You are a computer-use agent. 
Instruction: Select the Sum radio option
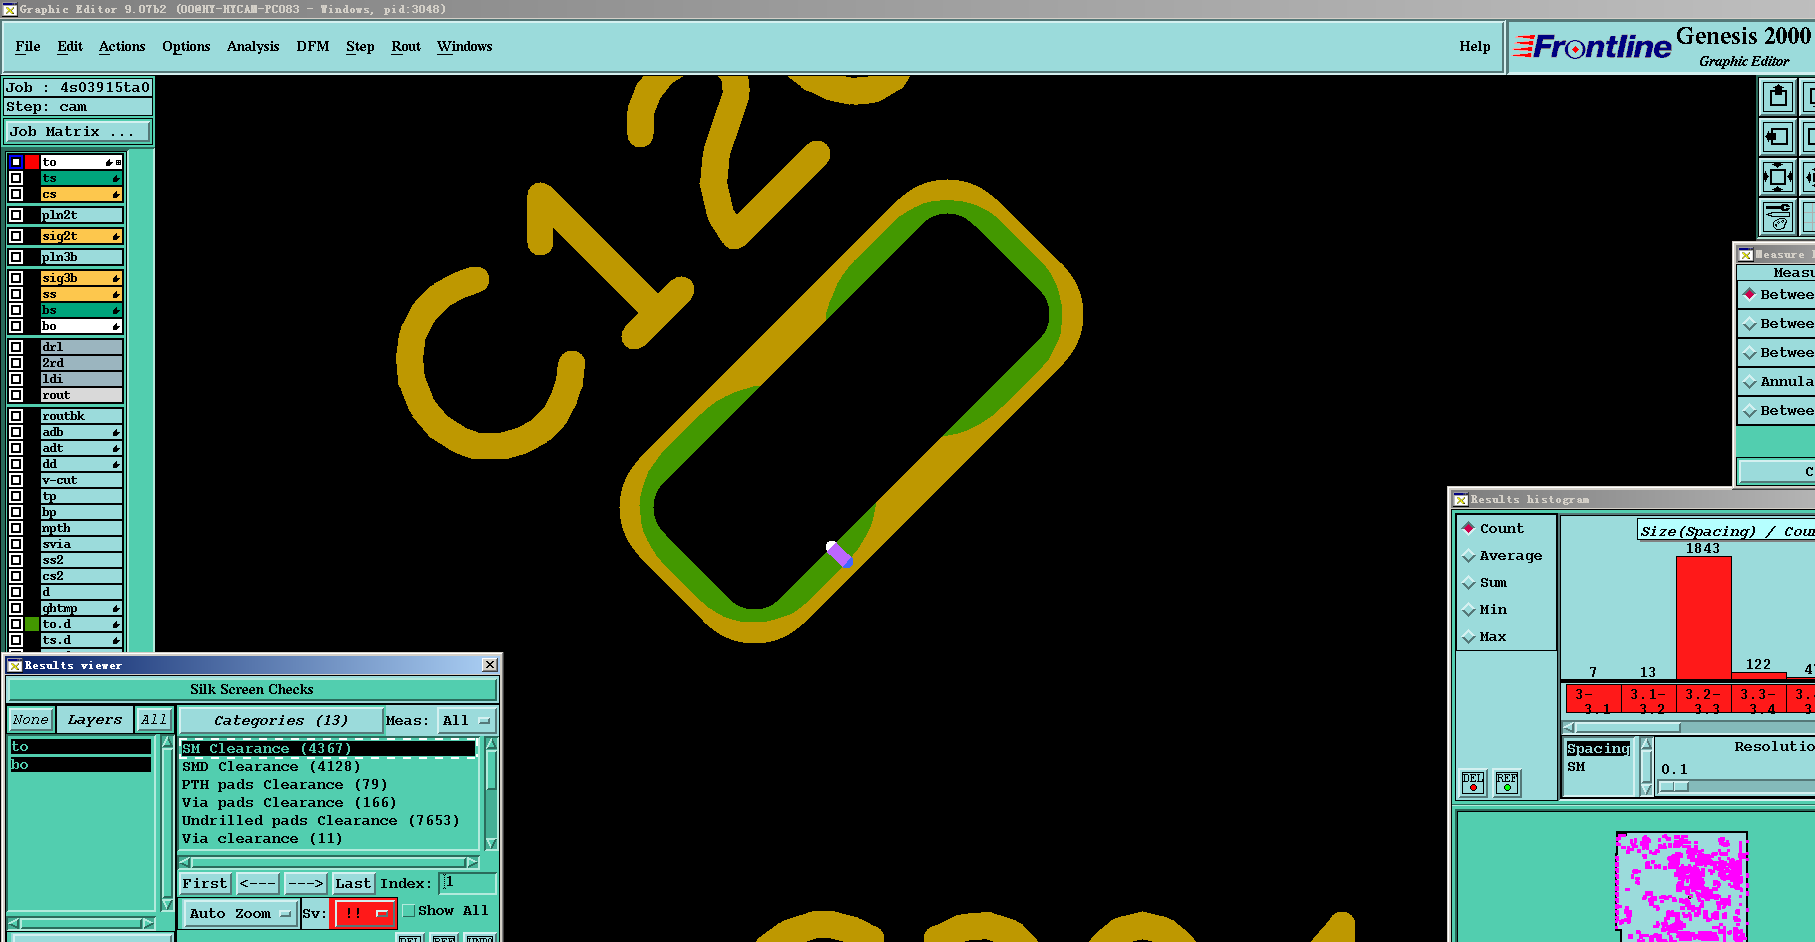click(1468, 582)
